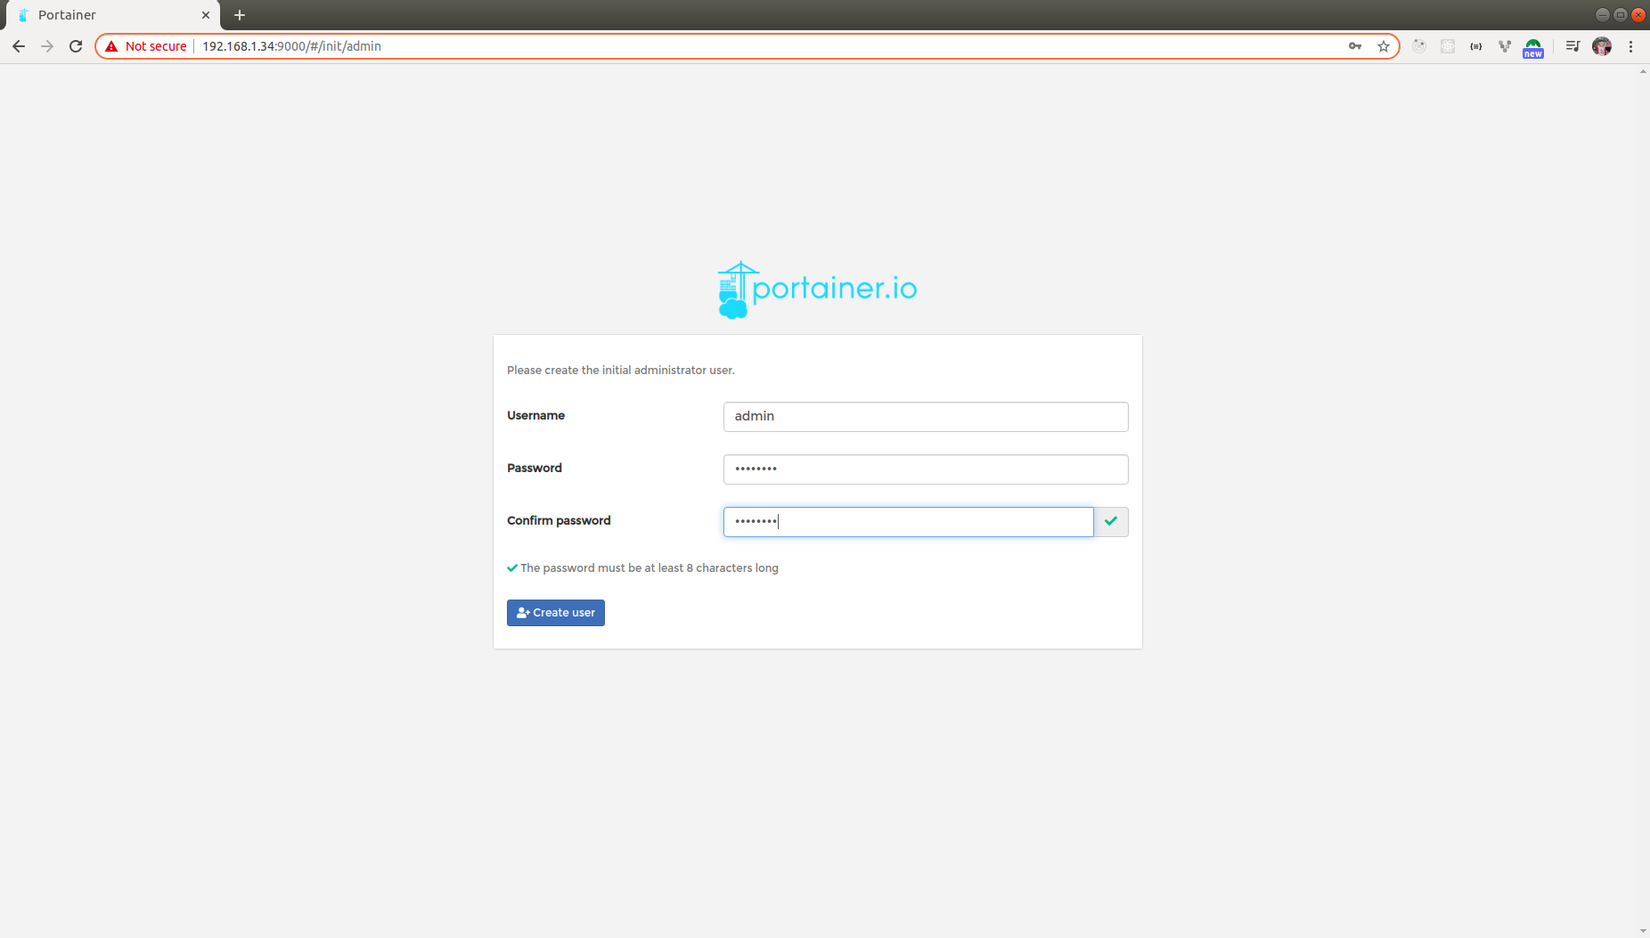Open the greyed-out circular target extension
The height and width of the screenshot is (938, 1650).
[1419, 46]
